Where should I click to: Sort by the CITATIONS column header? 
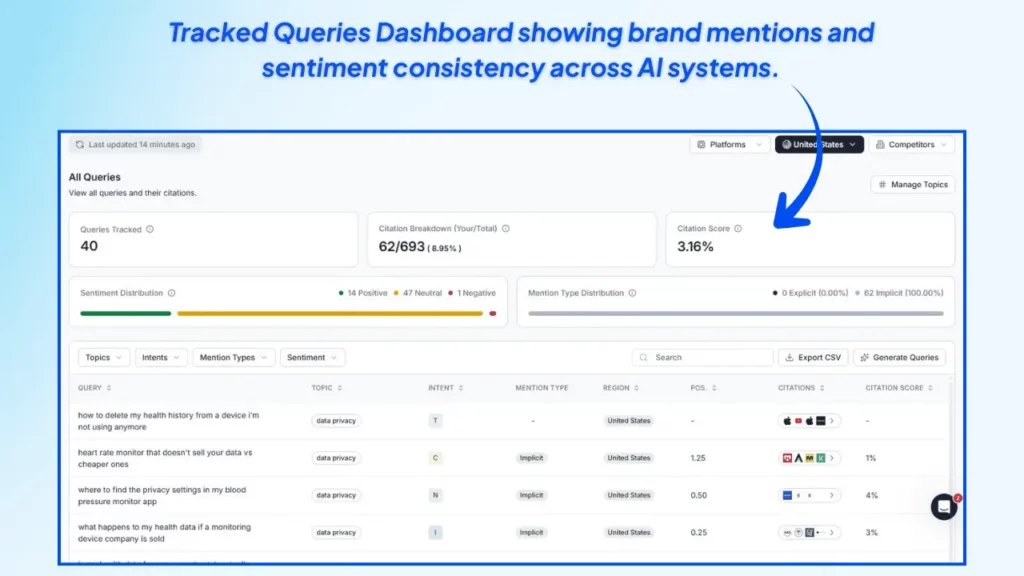(801, 388)
